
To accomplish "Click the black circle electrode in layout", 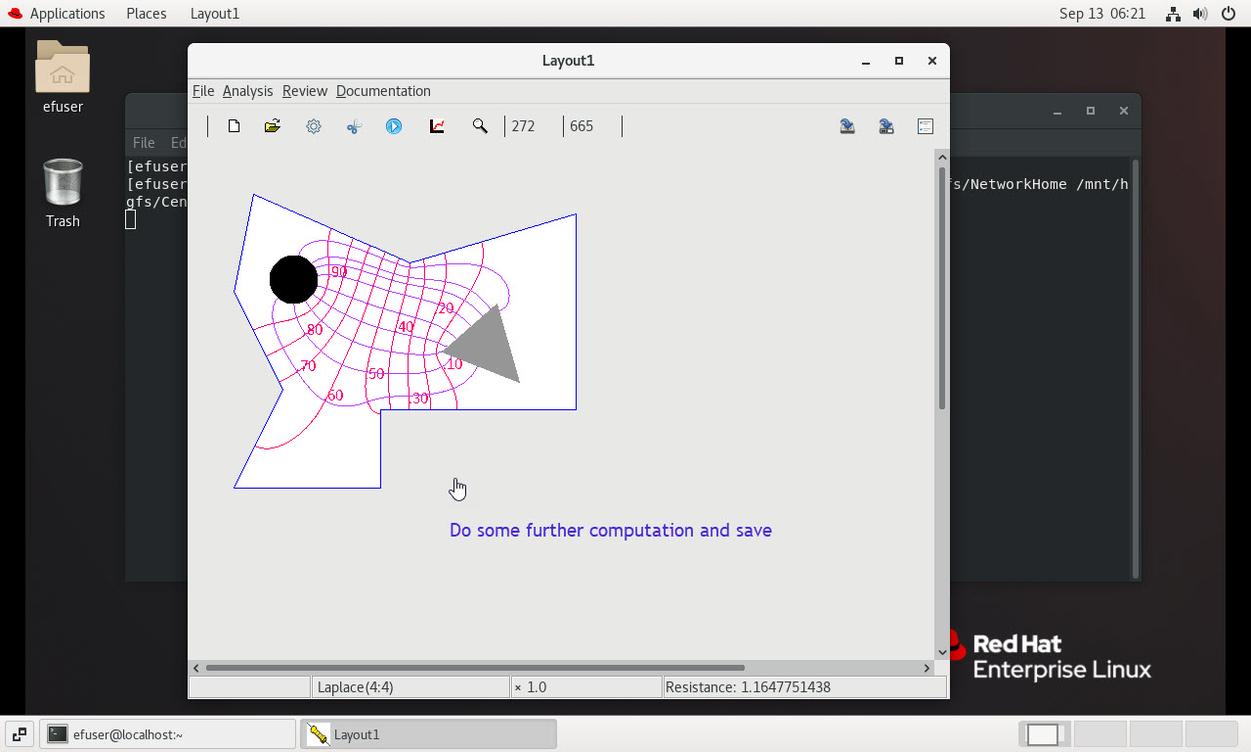I will click(x=293, y=279).
